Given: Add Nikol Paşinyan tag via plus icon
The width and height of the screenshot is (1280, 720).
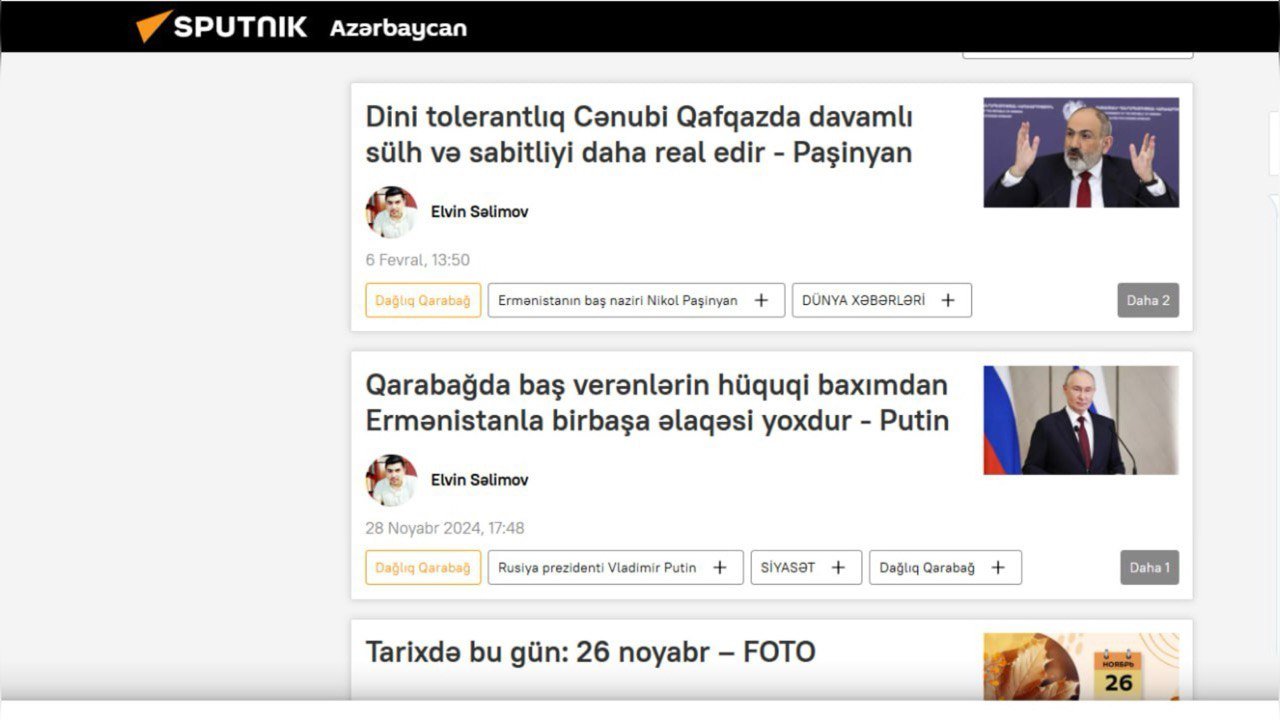Looking at the screenshot, I should (761, 300).
